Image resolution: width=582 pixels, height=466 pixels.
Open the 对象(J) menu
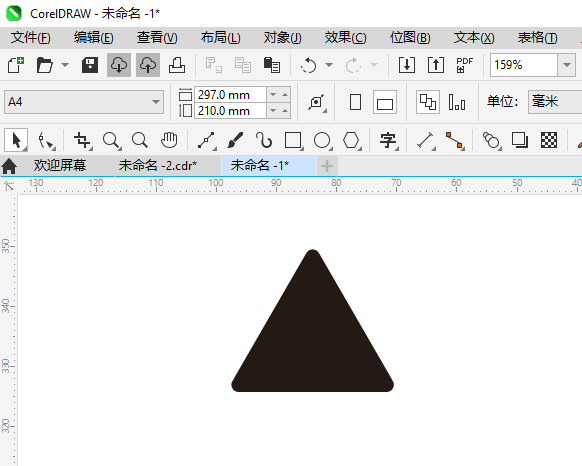tap(282, 38)
